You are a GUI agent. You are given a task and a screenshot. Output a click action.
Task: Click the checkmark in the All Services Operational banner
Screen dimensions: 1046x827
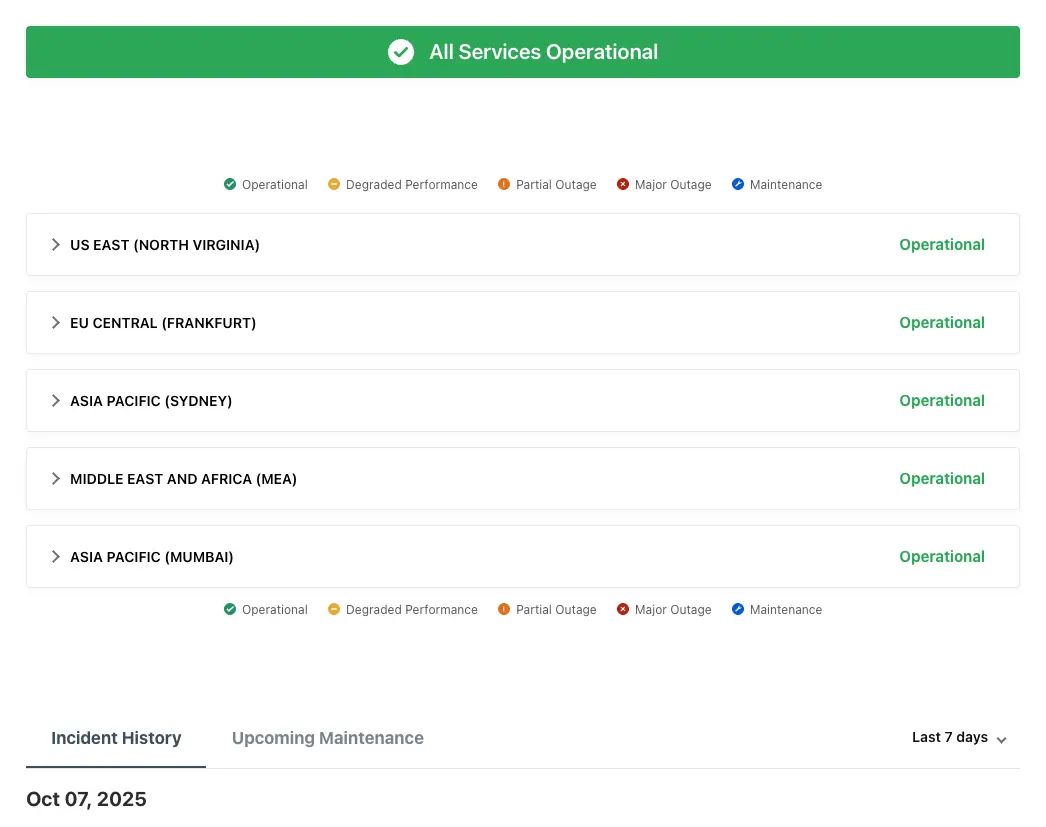point(400,51)
